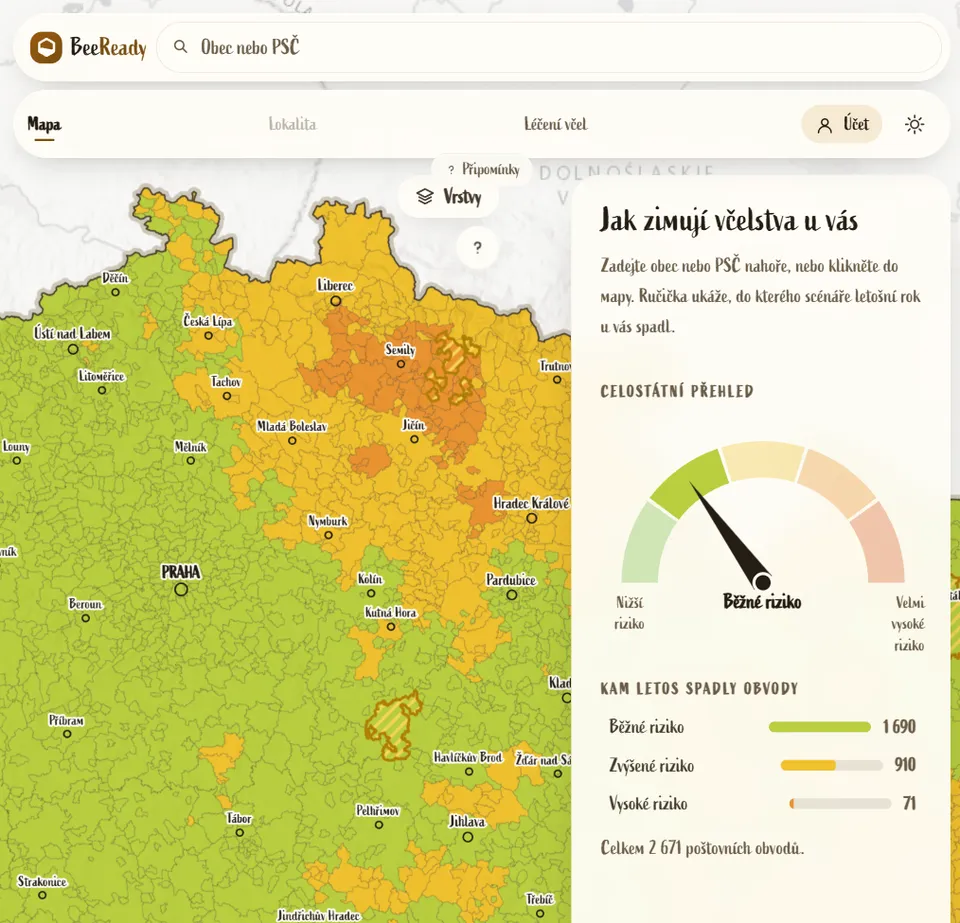Click the Mělník map marker
This screenshot has height=923, width=960.
pos(190,461)
